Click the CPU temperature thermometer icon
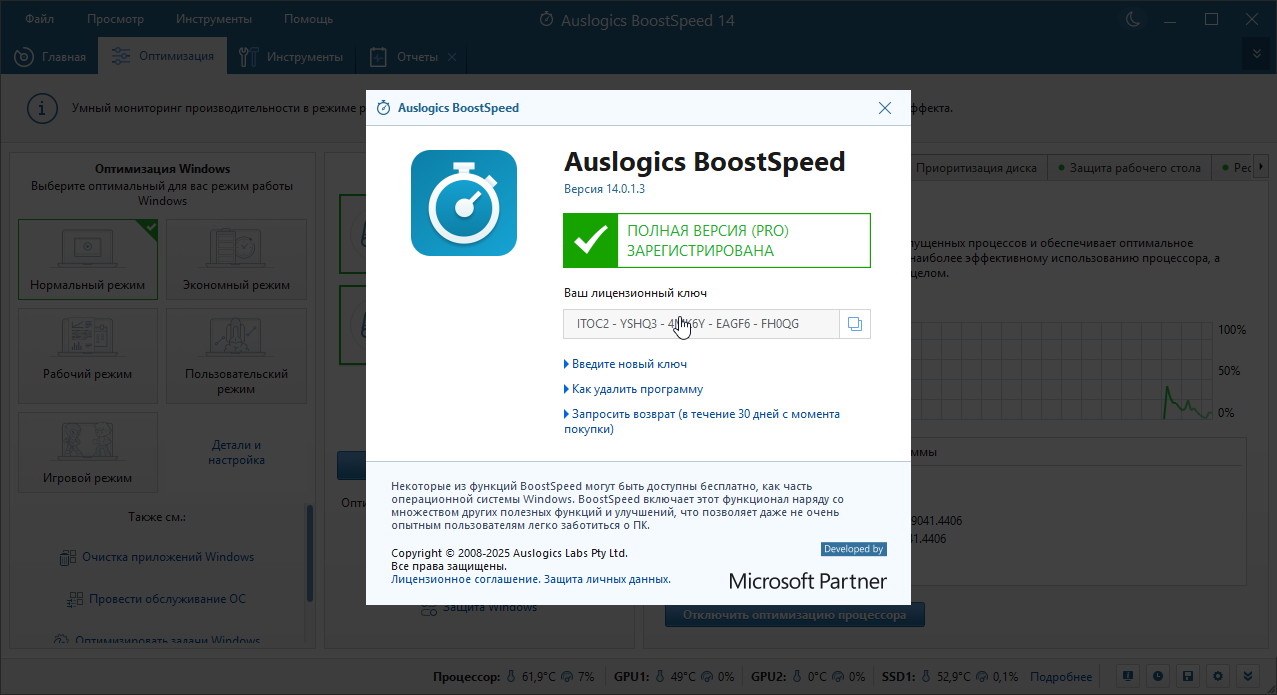The image size is (1277, 695). [x=511, y=677]
